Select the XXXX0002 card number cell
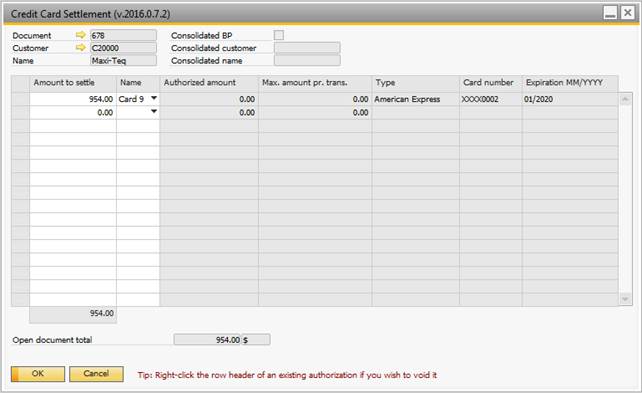Screen dimensions: 642x393 [491, 99]
